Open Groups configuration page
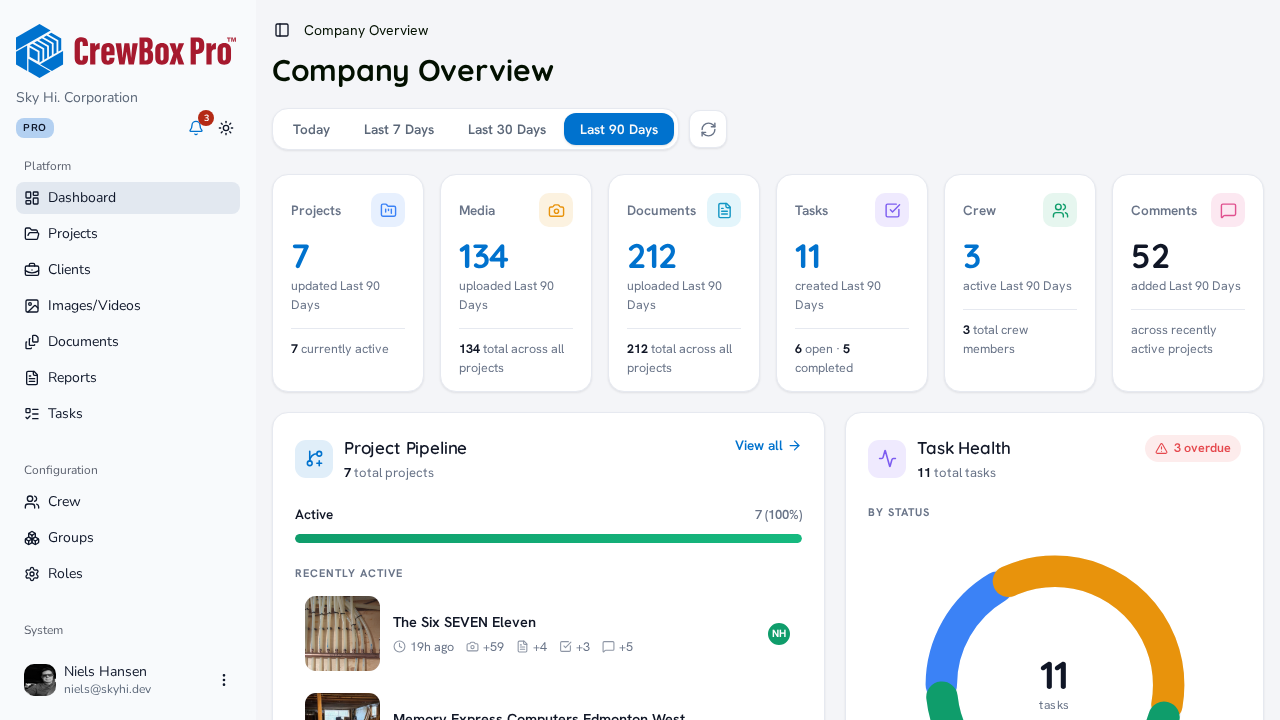The width and height of the screenshot is (1280, 720). click(x=128, y=538)
